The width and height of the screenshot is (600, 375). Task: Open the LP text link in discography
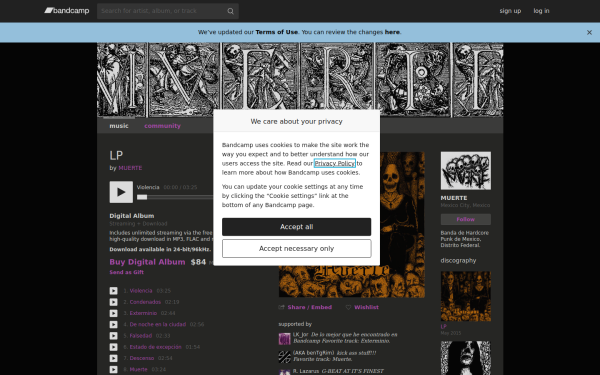coord(443,327)
